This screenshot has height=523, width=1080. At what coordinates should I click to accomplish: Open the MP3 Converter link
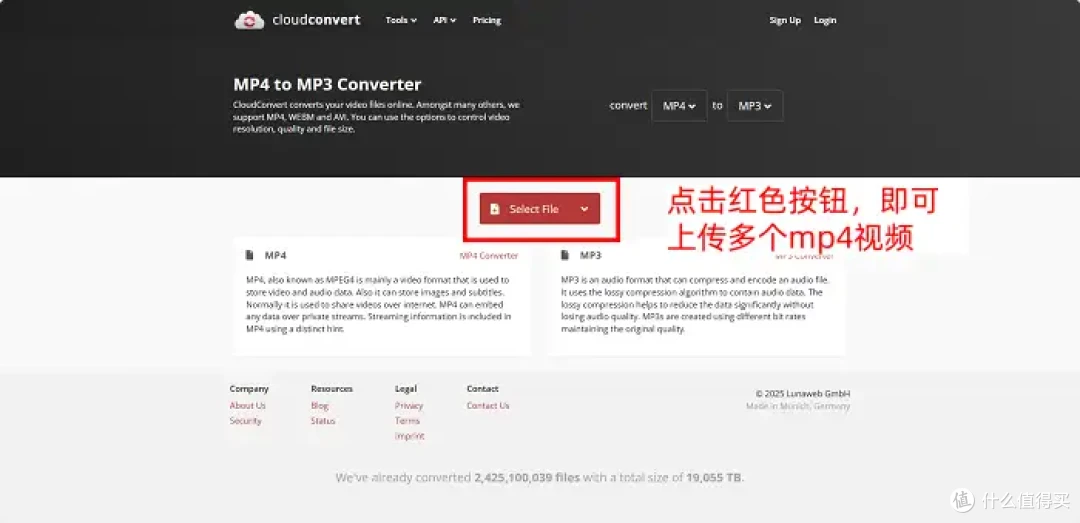click(804, 256)
